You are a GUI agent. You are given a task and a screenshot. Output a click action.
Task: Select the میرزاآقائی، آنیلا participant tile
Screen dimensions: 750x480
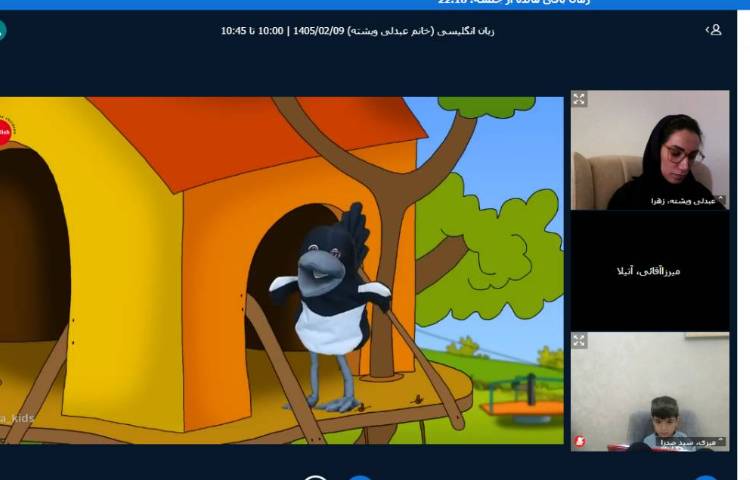(x=650, y=271)
